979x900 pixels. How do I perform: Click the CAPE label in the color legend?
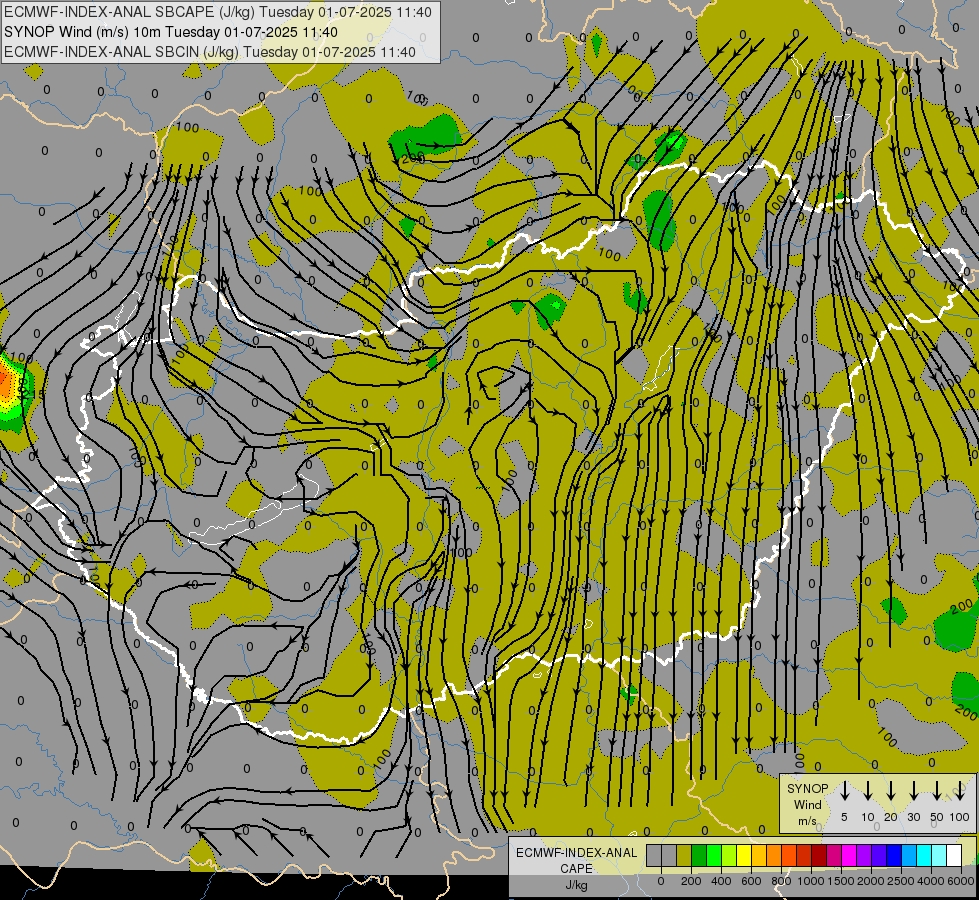tap(576, 869)
